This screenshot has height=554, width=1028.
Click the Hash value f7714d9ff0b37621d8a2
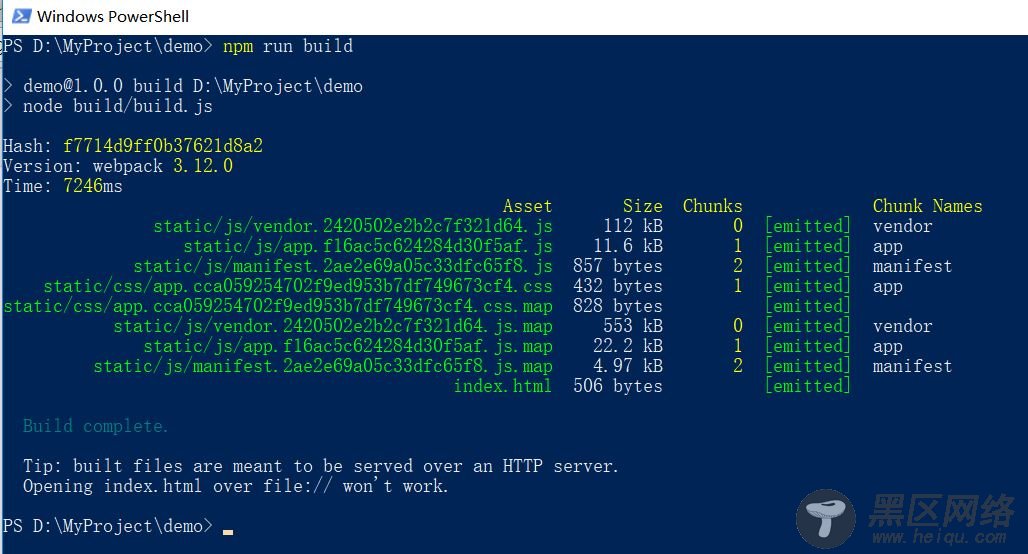[x=163, y=146]
